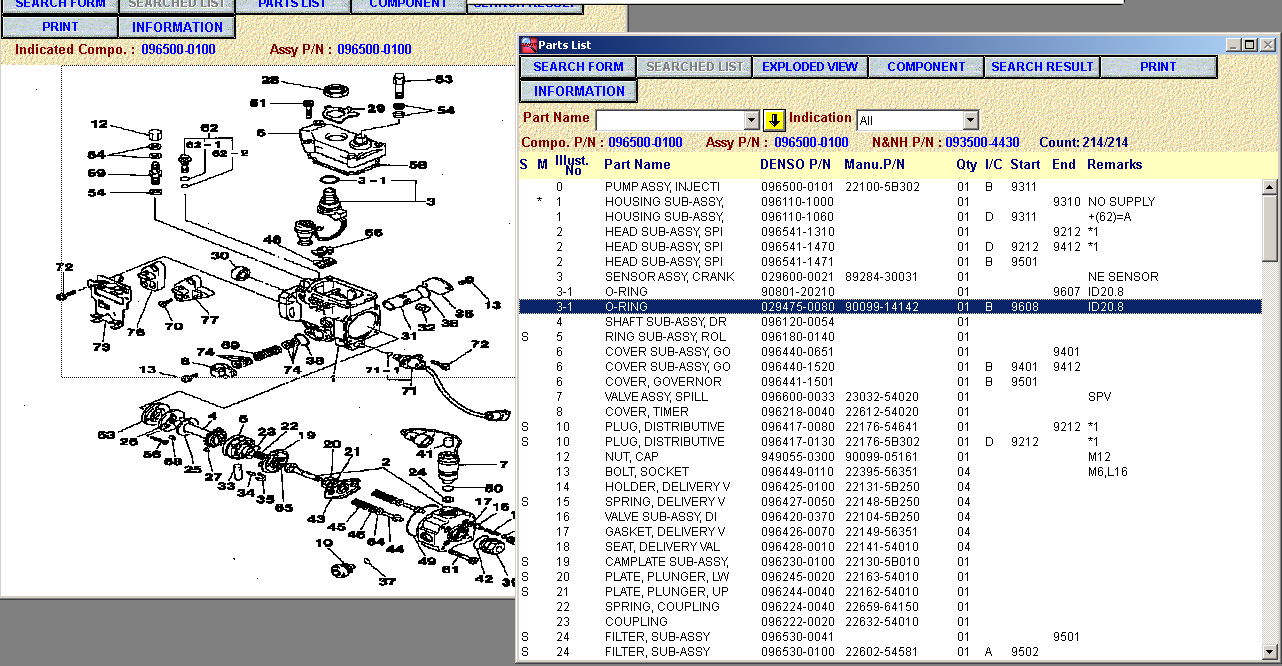Select O-RING row with 90801-20210
This screenshot has height=666, width=1282.
pyautogui.click(x=890, y=292)
